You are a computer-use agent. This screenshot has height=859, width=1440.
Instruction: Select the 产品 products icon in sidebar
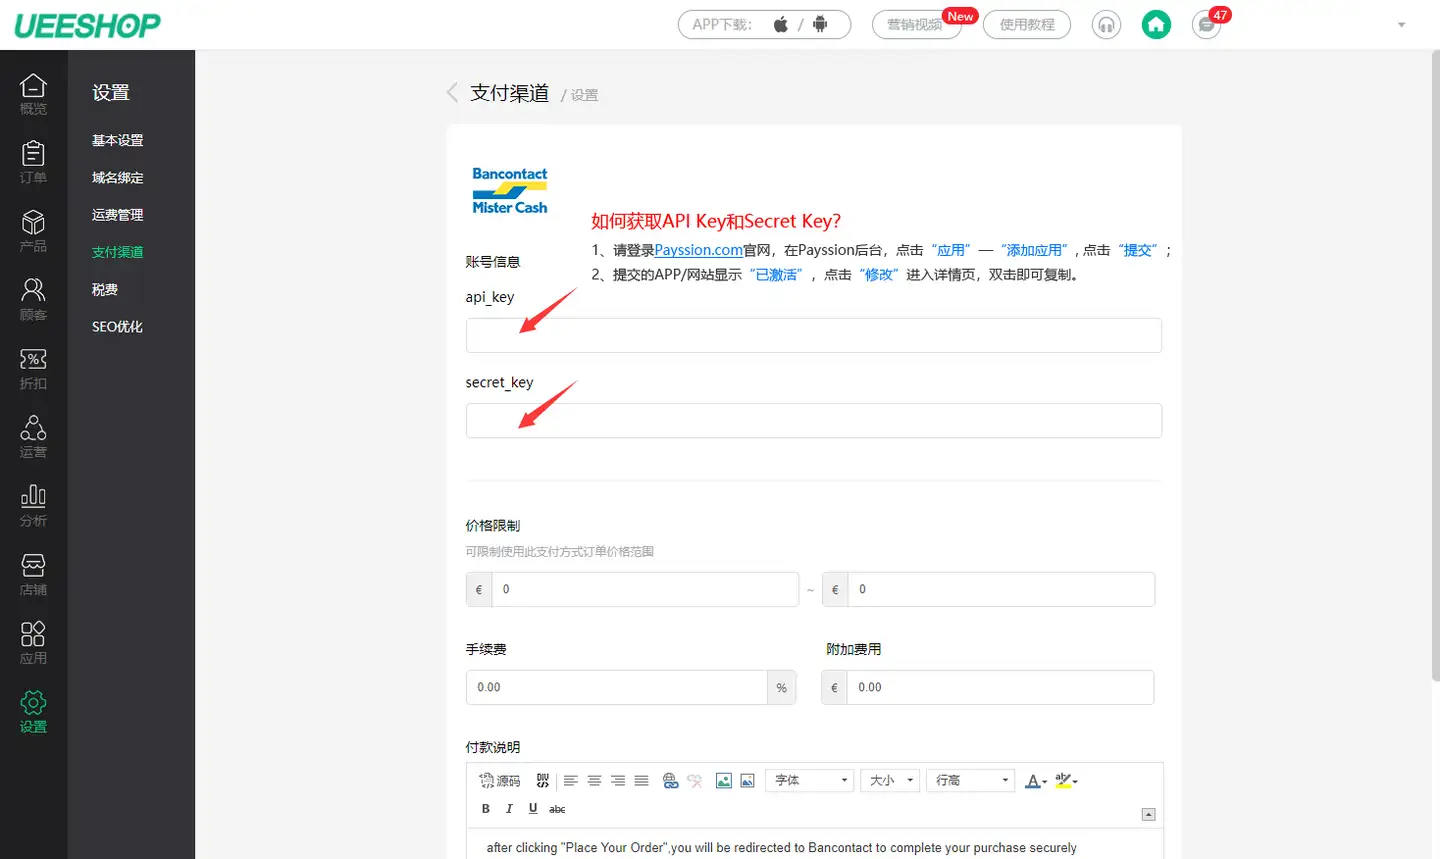click(x=33, y=231)
